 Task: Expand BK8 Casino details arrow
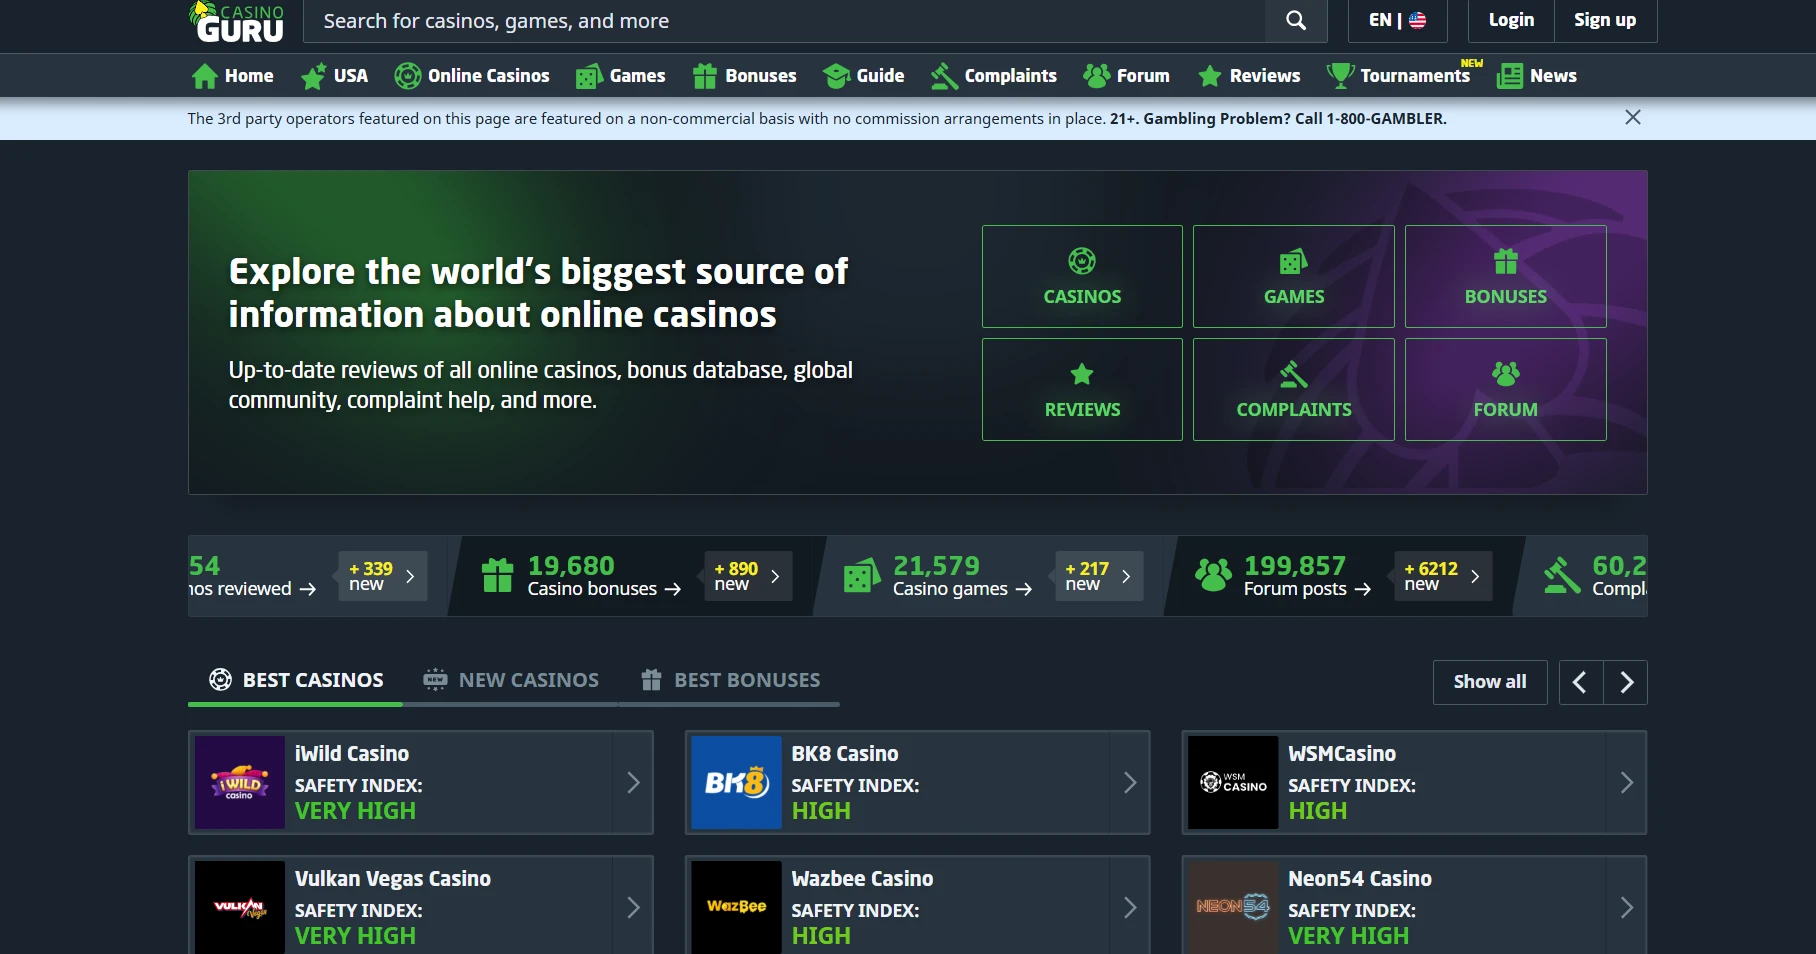point(1130,783)
